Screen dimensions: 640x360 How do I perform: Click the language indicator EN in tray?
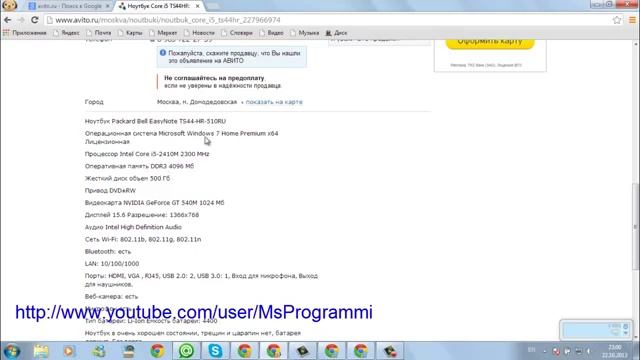pyautogui.click(x=531, y=350)
